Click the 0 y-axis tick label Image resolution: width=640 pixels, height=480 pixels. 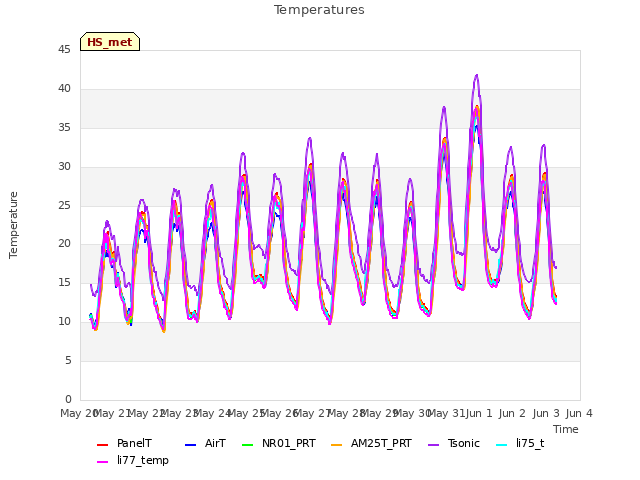click(x=68, y=399)
